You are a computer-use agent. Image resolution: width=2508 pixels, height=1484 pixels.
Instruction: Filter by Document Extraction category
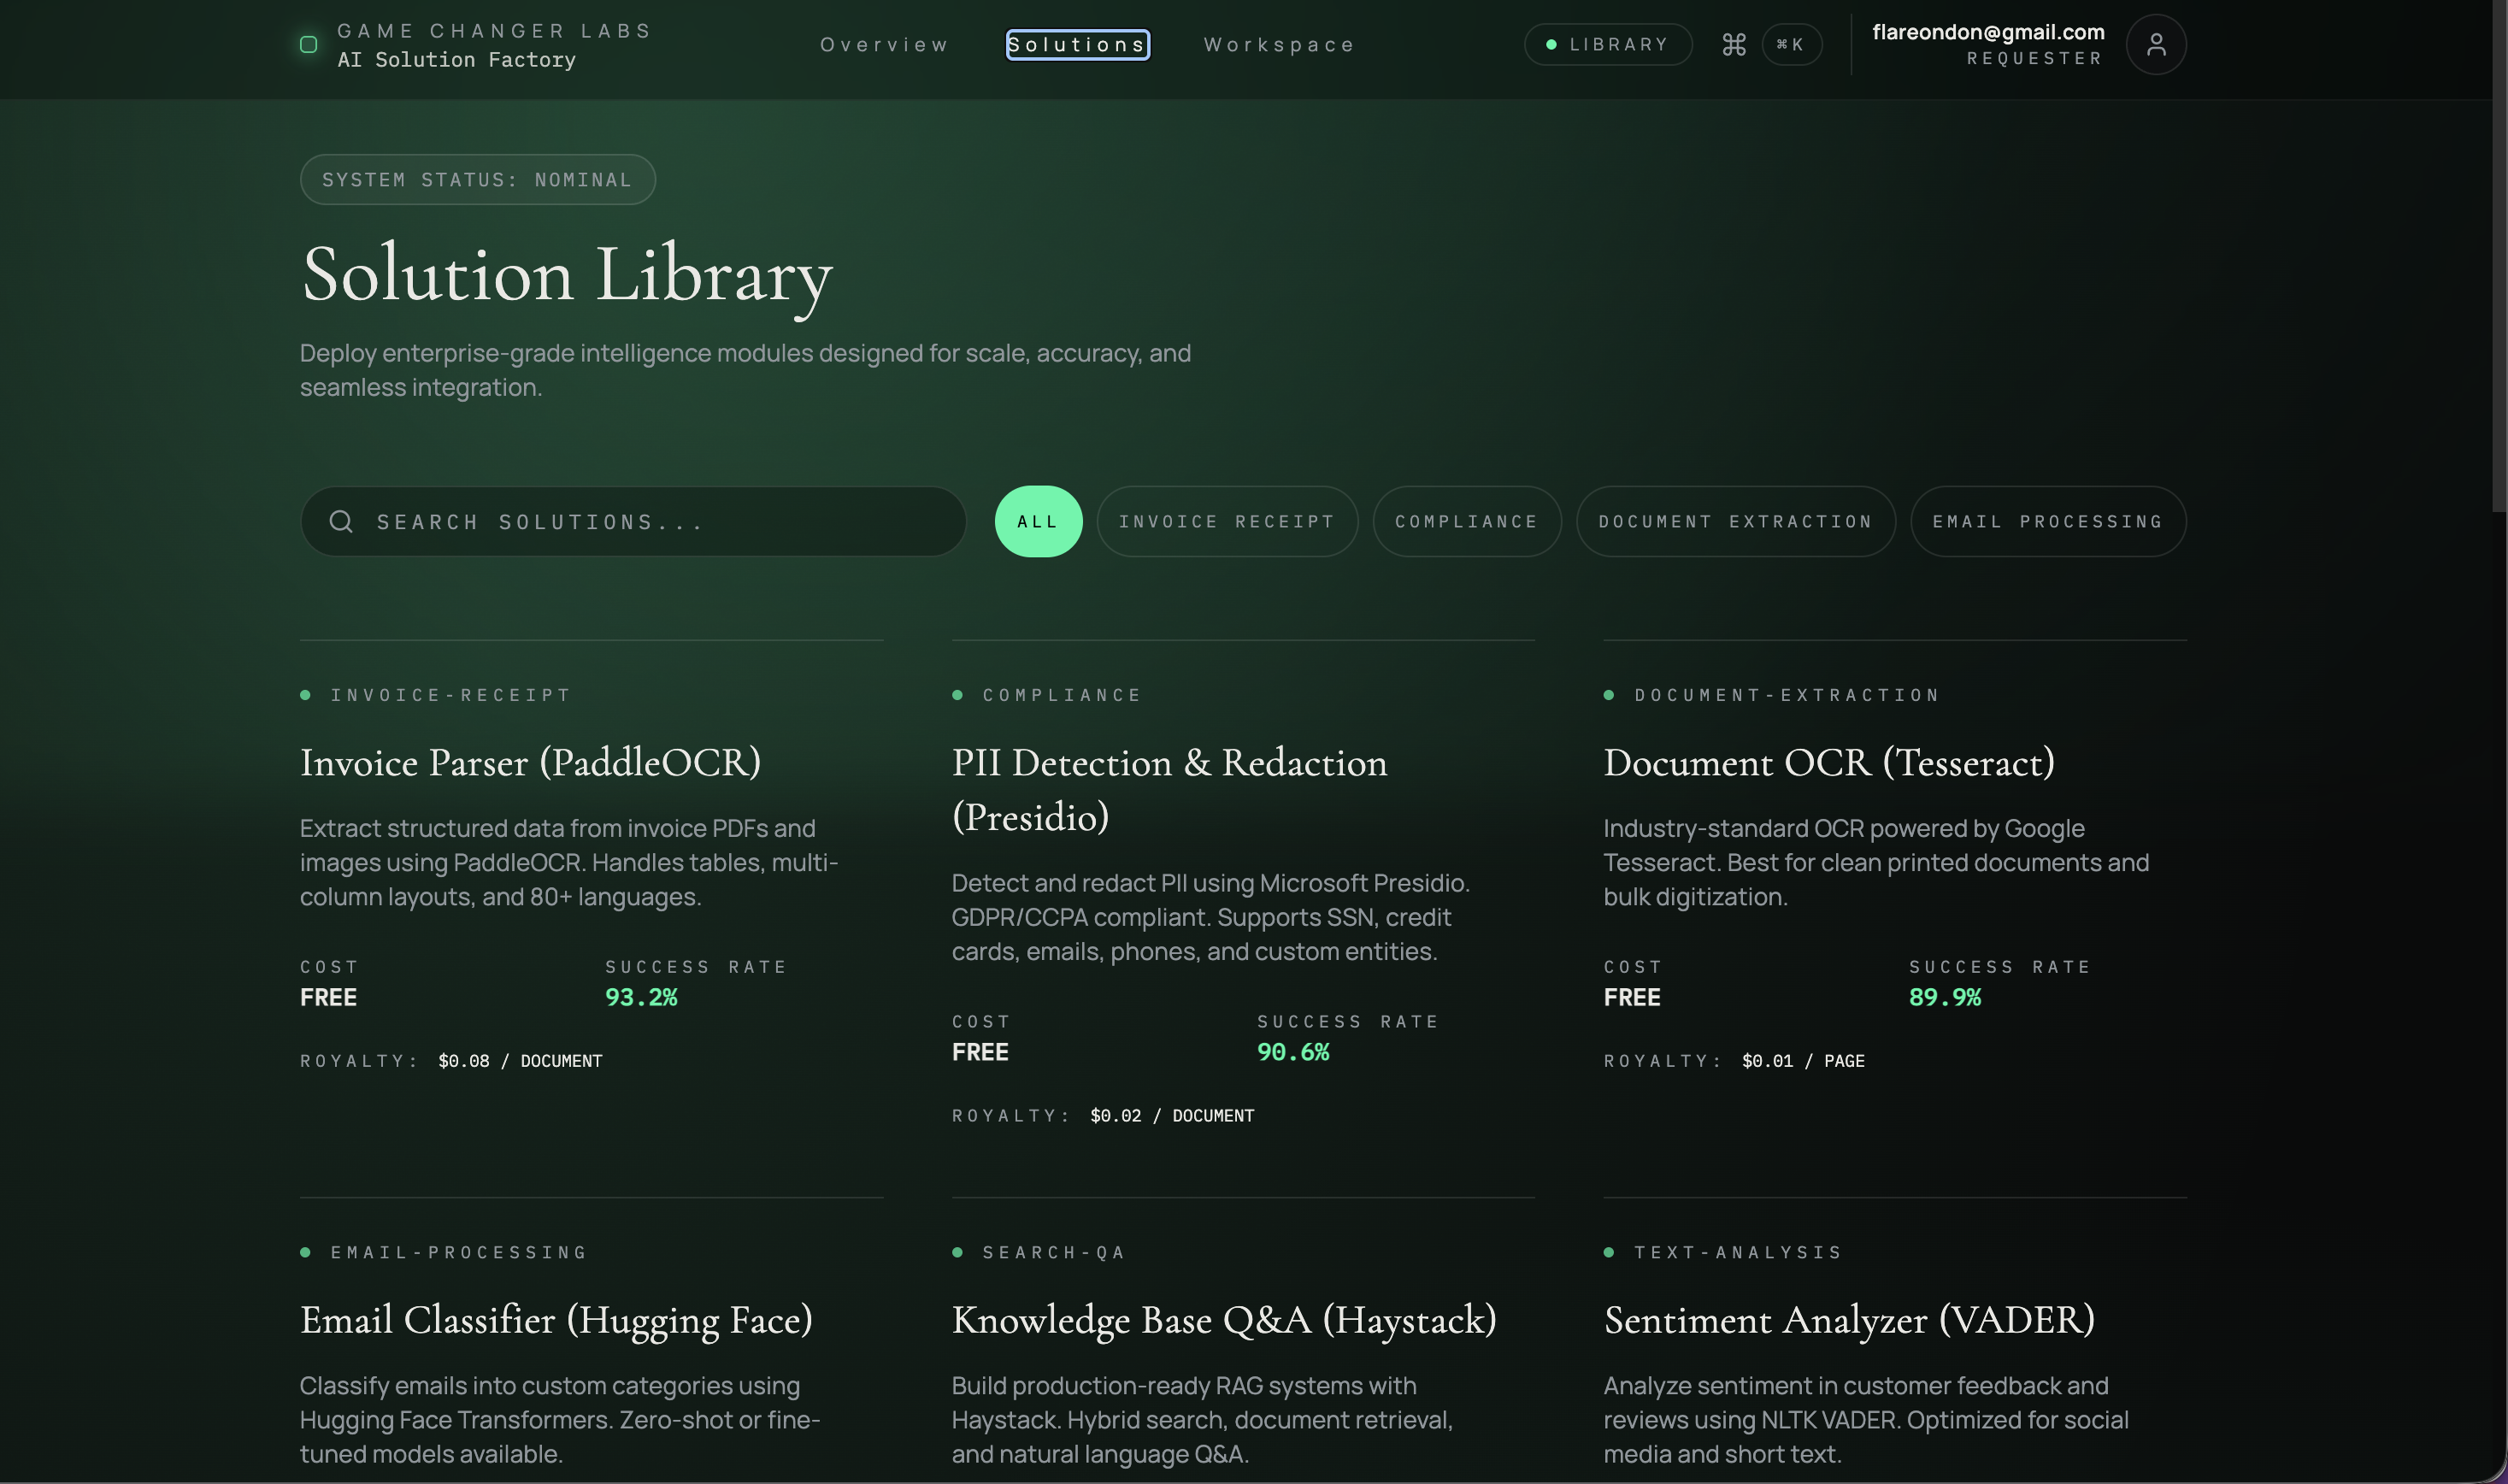pos(1735,522)
